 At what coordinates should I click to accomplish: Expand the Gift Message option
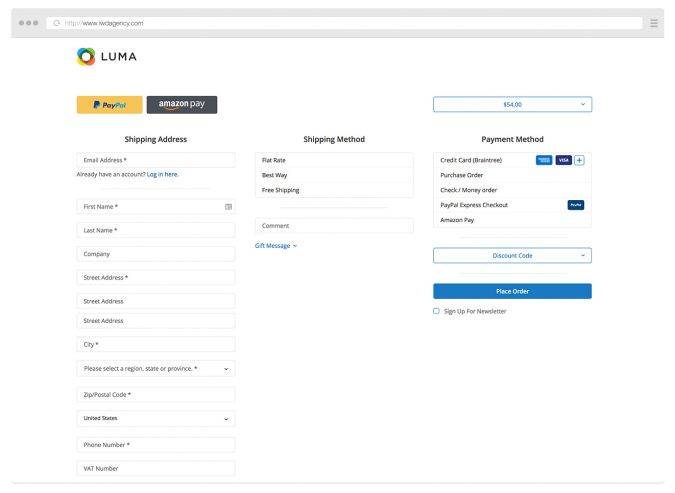tap(276, 245)
